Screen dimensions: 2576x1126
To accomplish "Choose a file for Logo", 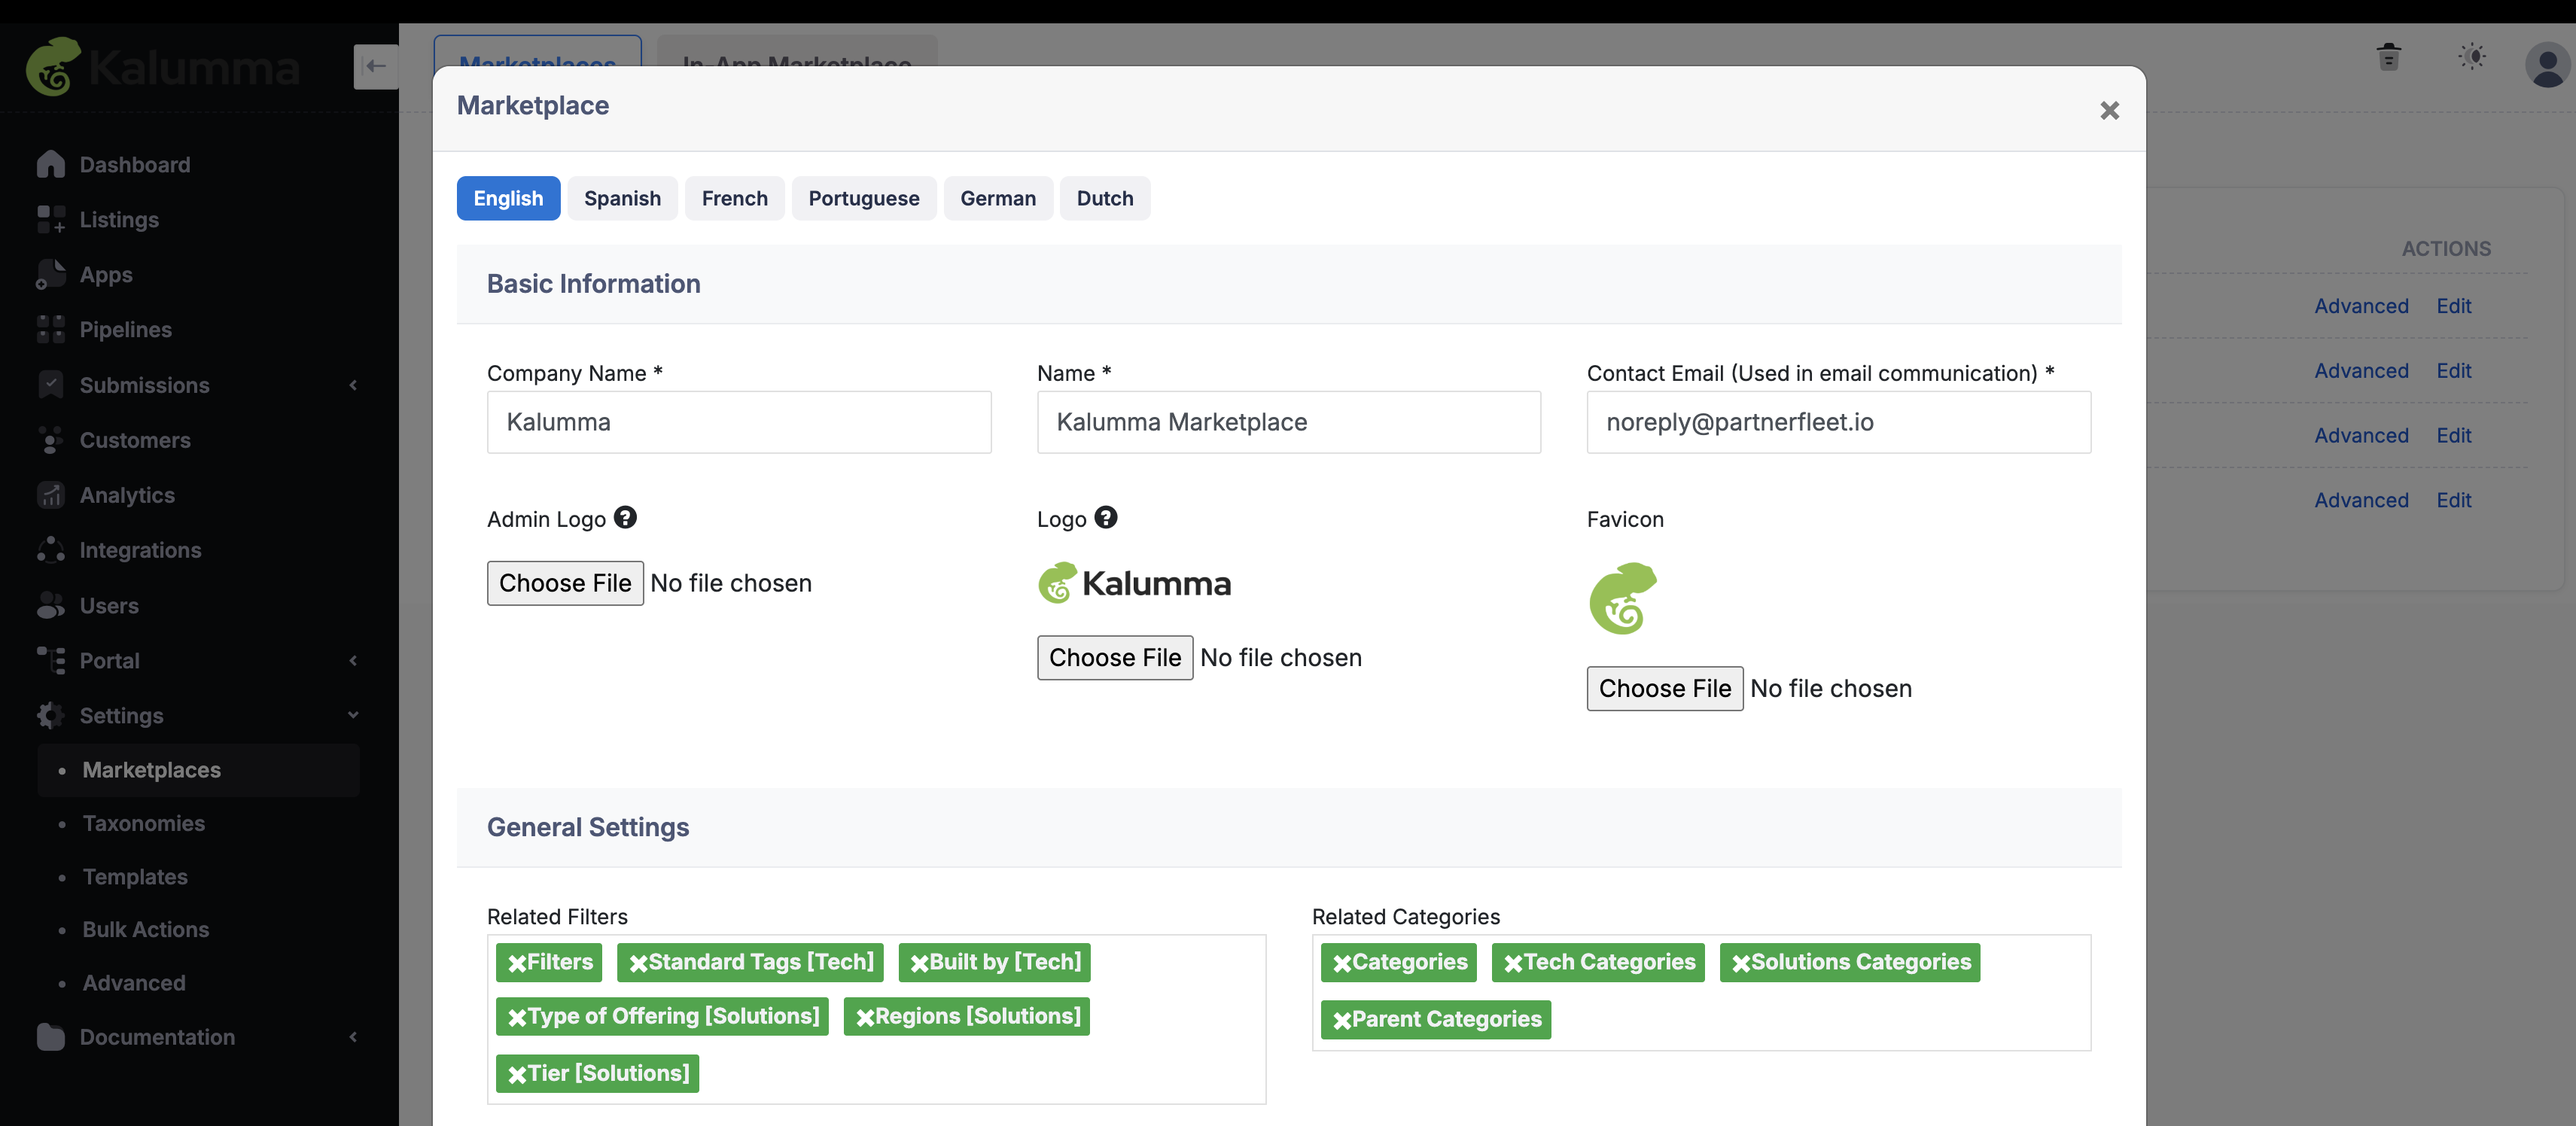I will tap(1115, 658).
